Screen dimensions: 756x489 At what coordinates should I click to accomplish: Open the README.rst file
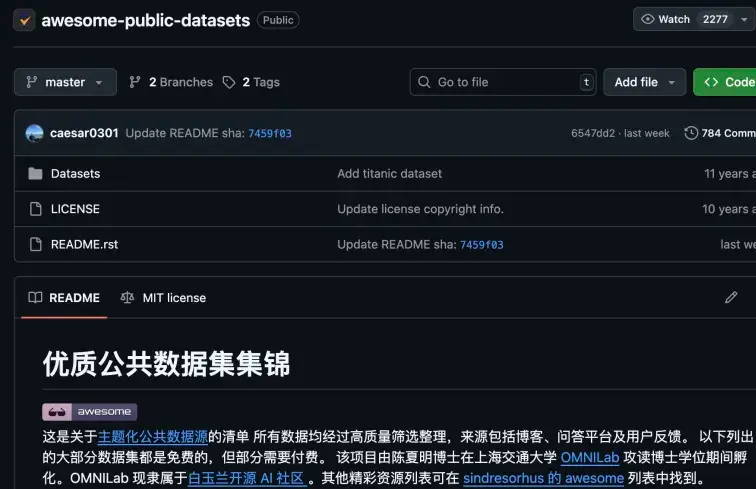click(x=84, y=244)
